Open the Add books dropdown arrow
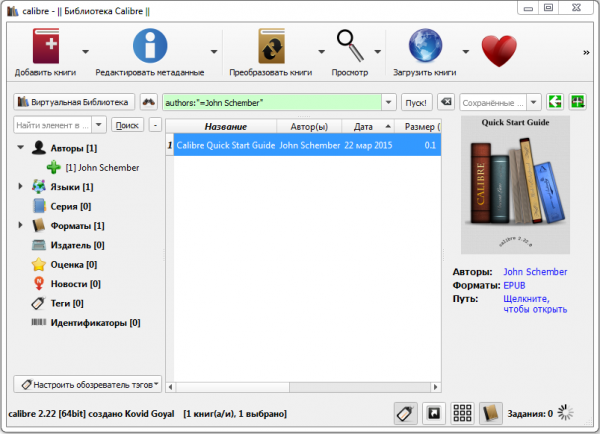The height and width of the screenshot is (434, 600). [x=85, y=51]
